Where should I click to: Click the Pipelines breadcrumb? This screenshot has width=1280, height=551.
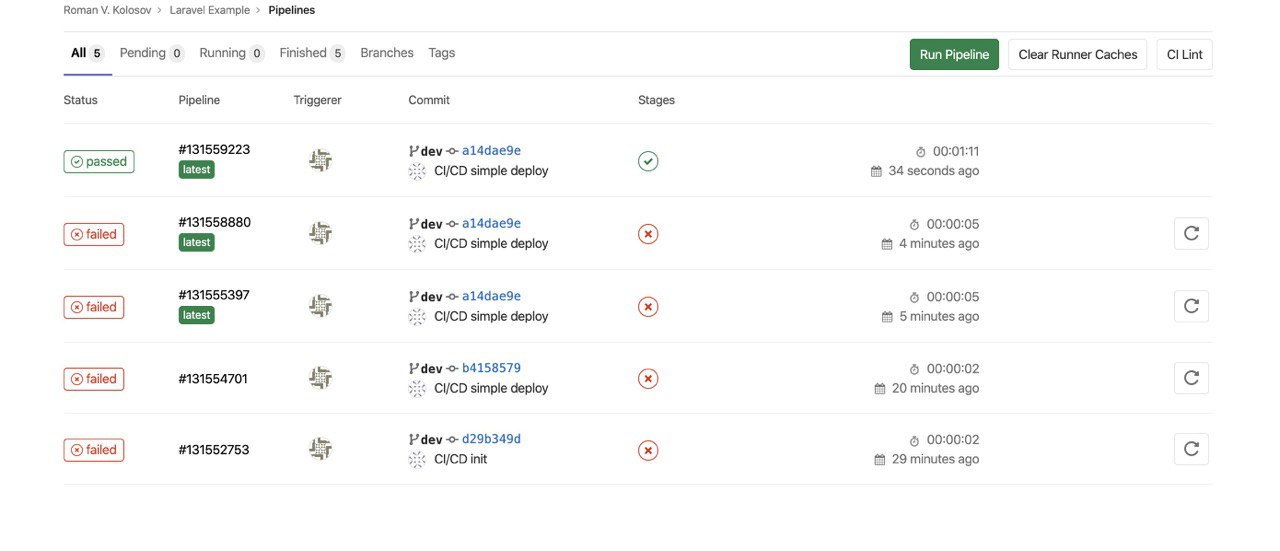292,10
